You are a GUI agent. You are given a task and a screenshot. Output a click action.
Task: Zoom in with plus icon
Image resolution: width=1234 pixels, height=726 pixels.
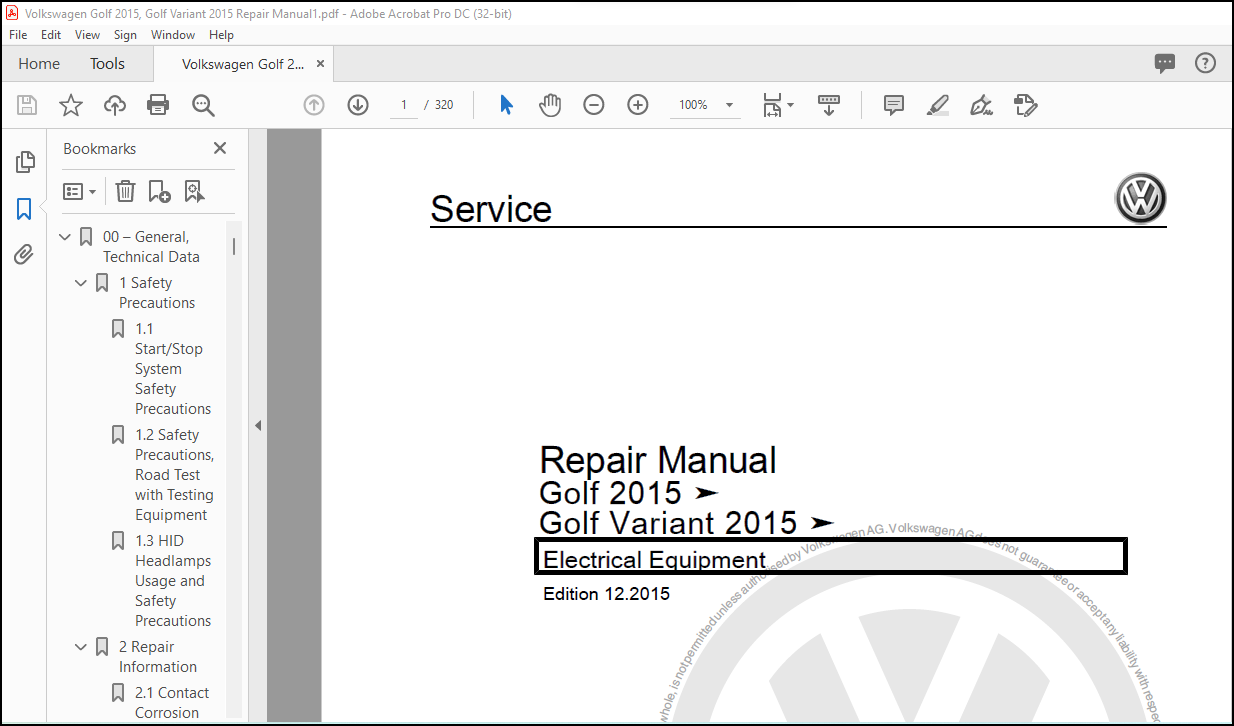(638, 105)
